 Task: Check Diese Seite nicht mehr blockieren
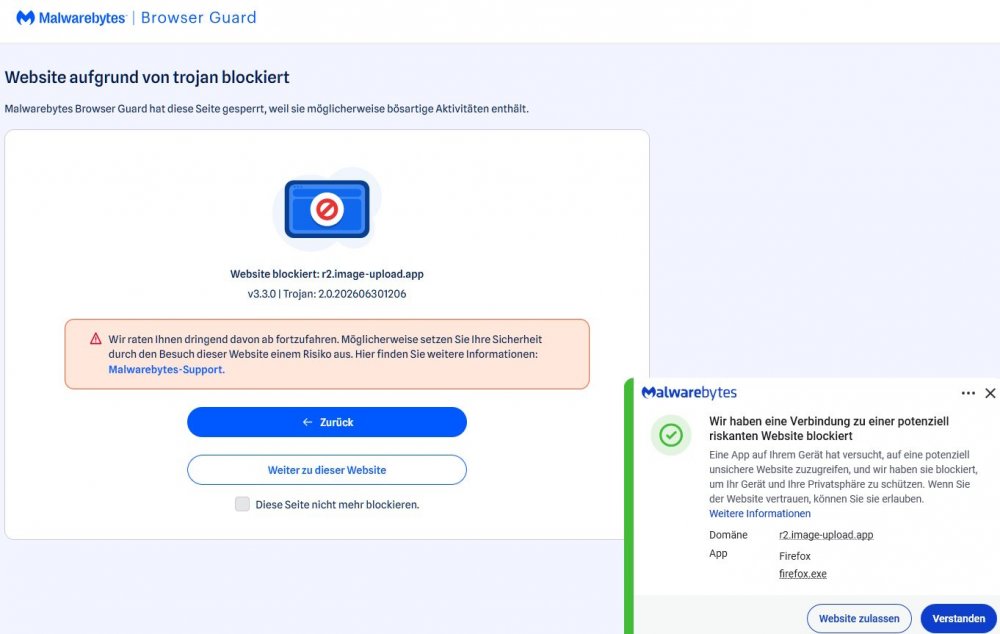point(242,505)
